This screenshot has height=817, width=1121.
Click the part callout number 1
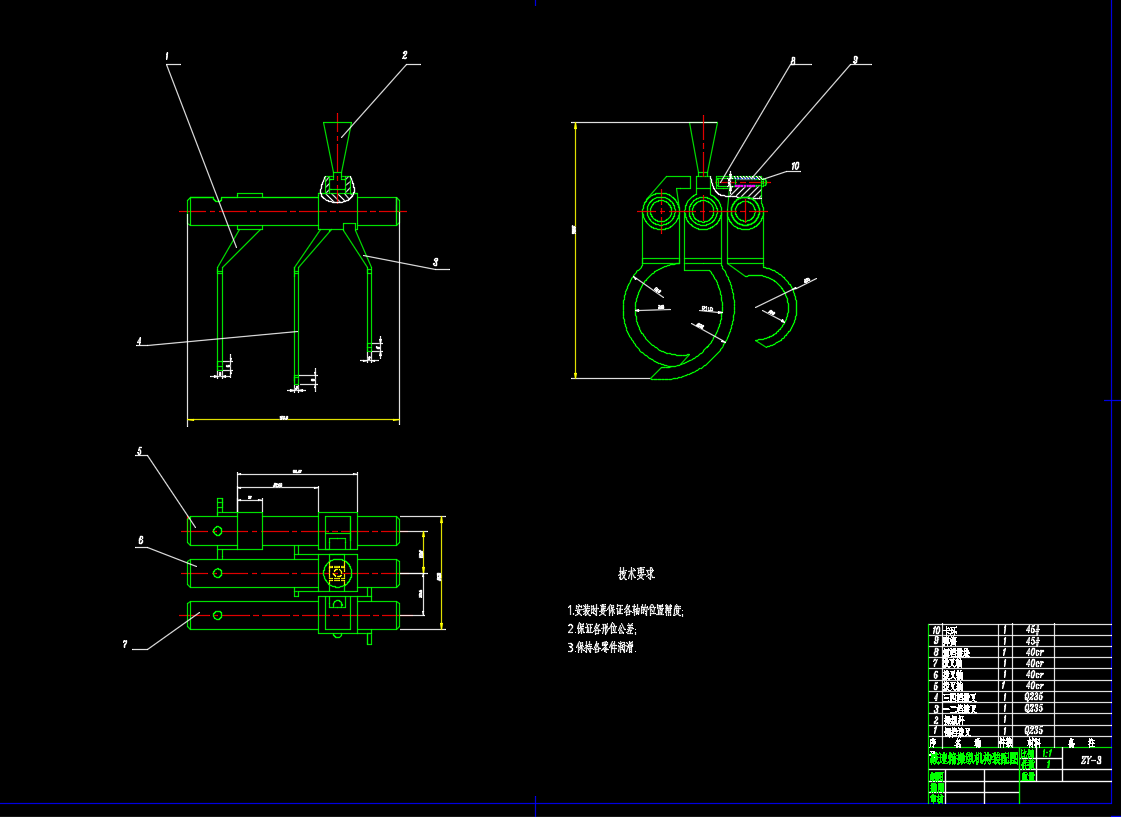tap(167, 56)
